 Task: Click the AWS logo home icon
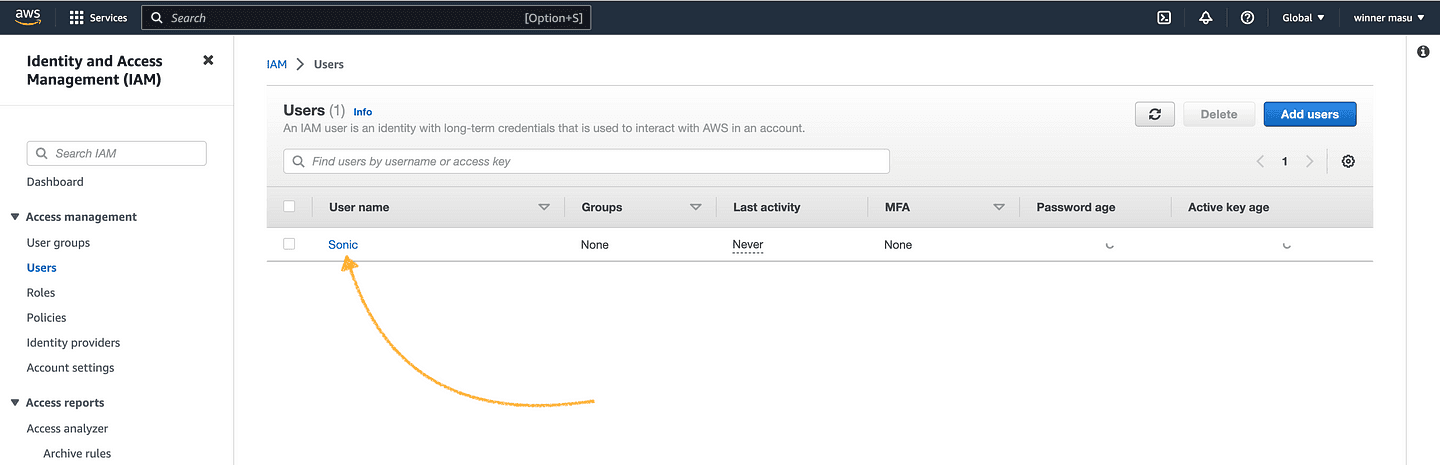click(x=26, y=17)
